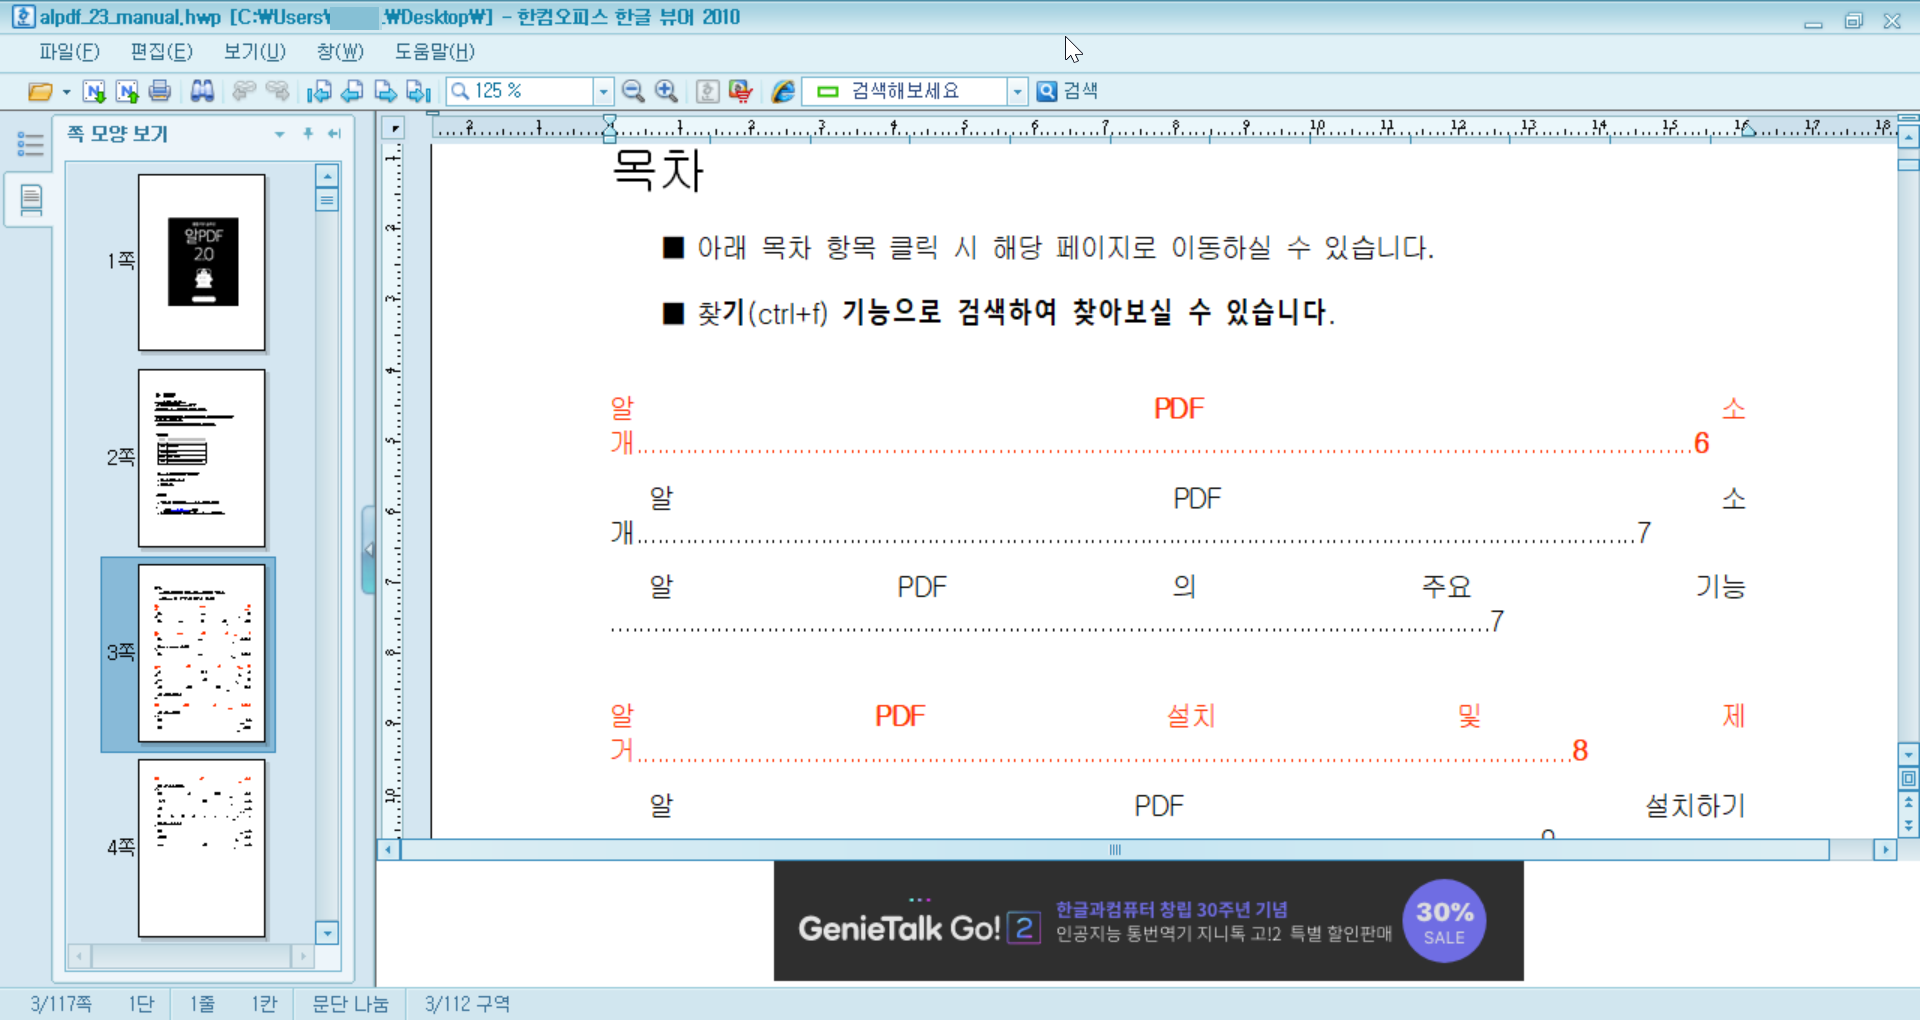Launch the Internet Explorer icon

click(783, 91)
